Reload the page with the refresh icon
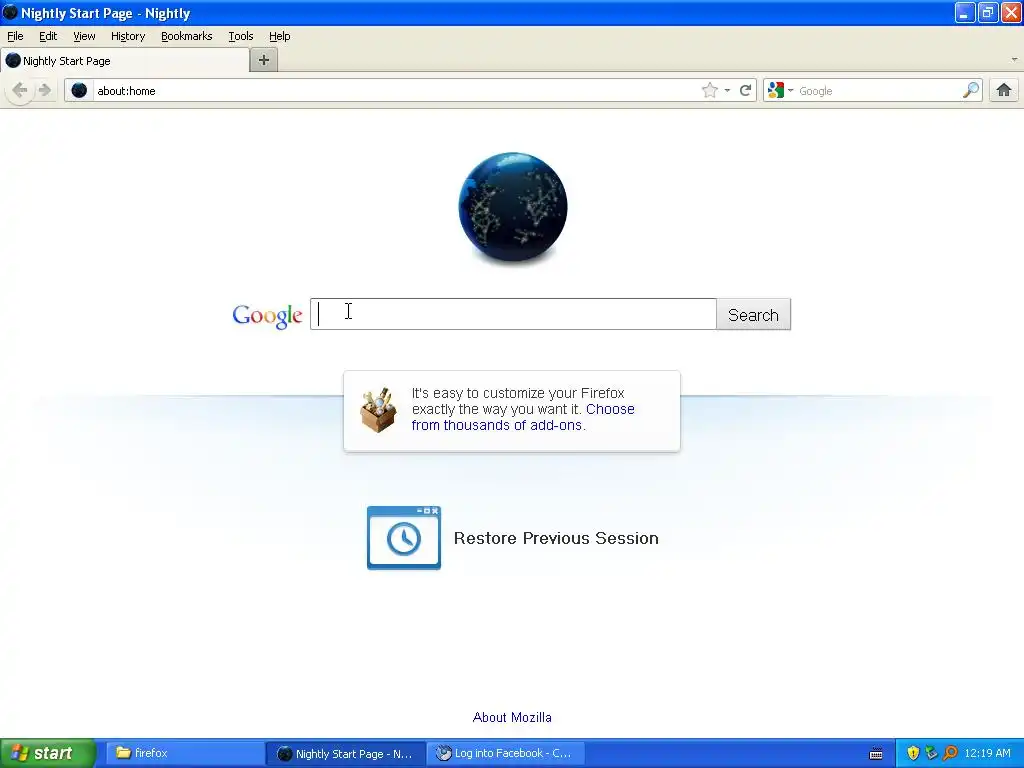This screenshot has width=1024, height=768. click(745, 90)
